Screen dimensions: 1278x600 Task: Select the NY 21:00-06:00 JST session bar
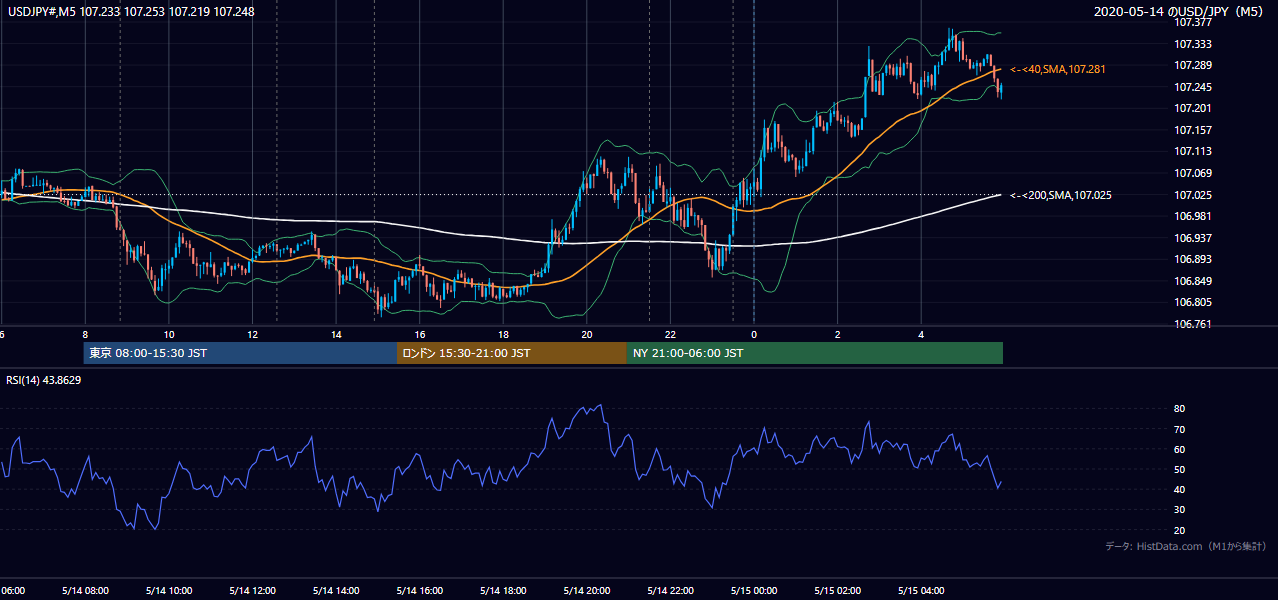point(815,353)
